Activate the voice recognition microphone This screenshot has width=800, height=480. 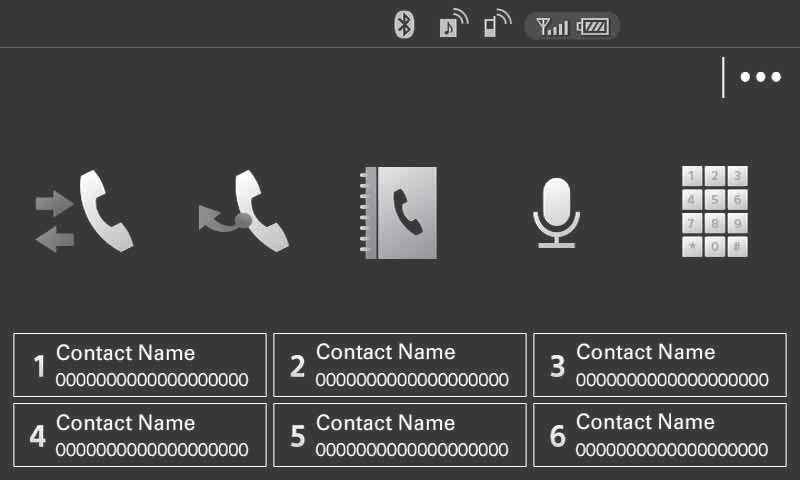(x=557, y=213)
